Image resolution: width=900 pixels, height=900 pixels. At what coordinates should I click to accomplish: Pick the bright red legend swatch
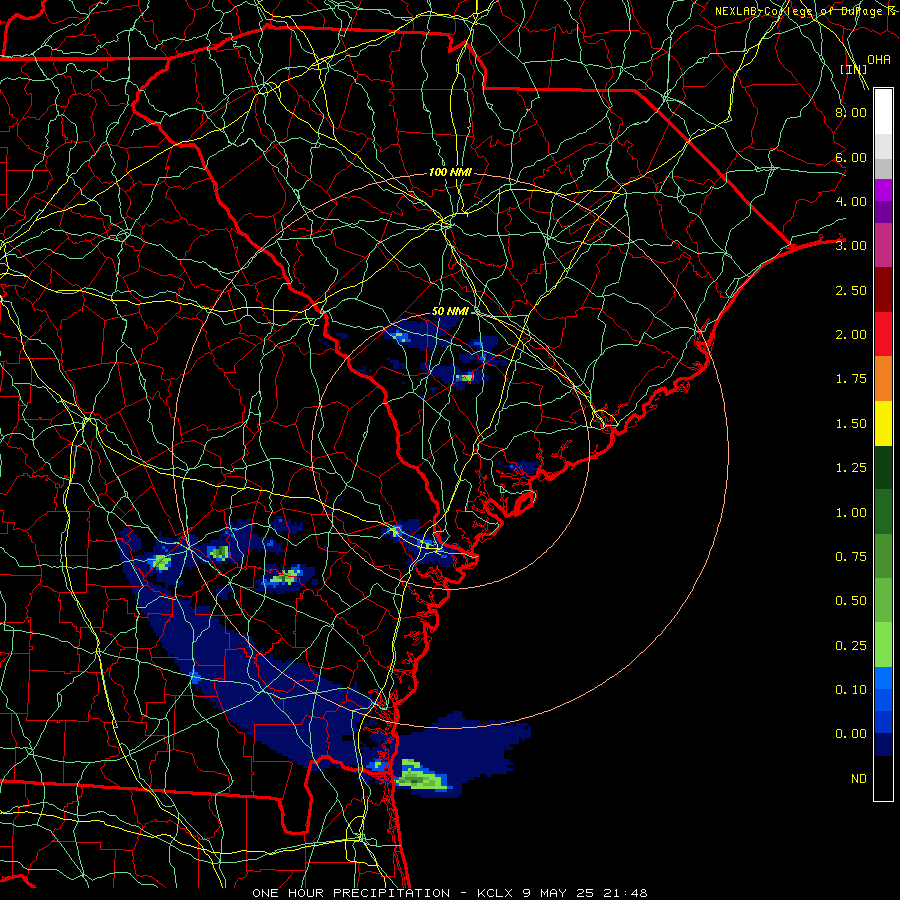pyautogui.click(x=883, y=334)
